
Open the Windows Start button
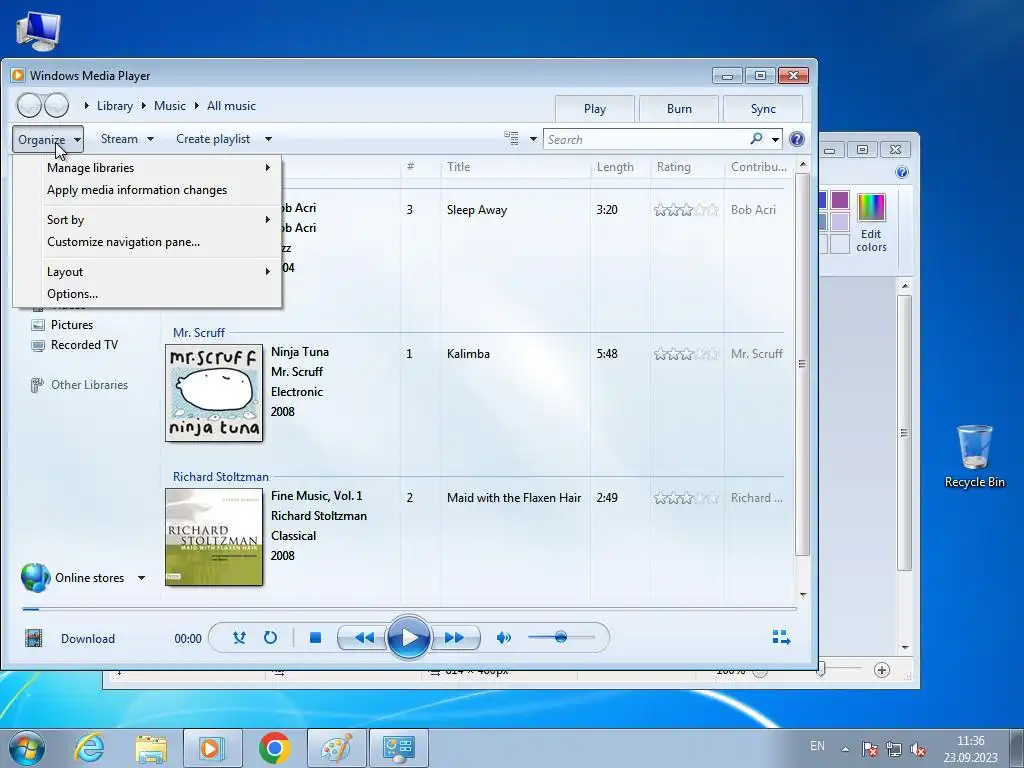pyautogui.click(x=27, y=748)
